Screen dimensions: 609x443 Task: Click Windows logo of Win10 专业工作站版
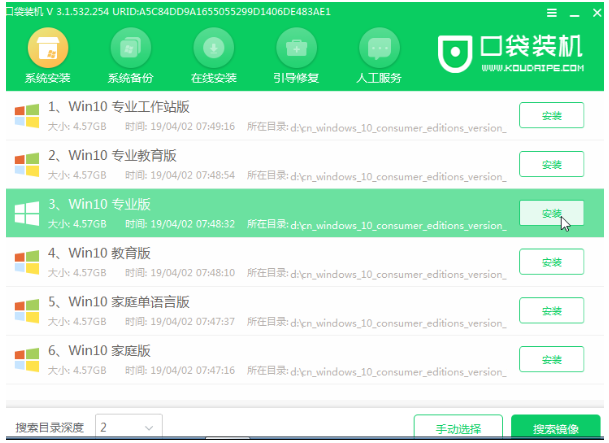click(27, 116)
